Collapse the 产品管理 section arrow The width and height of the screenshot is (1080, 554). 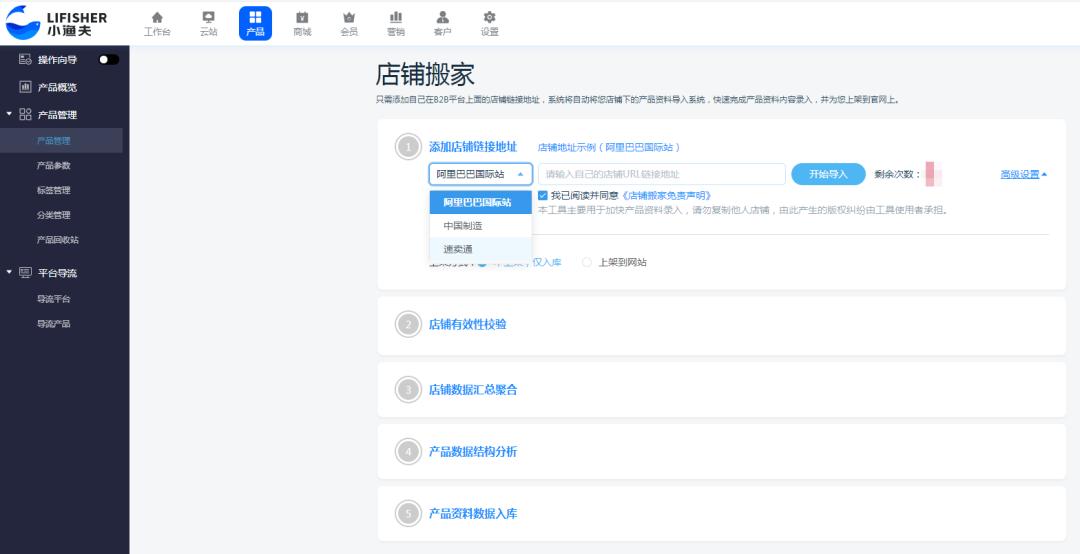9,114
